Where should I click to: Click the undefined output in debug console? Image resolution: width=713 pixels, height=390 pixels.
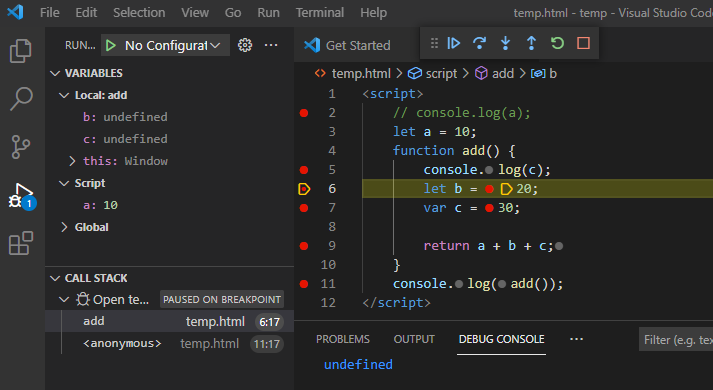point(358,365)
